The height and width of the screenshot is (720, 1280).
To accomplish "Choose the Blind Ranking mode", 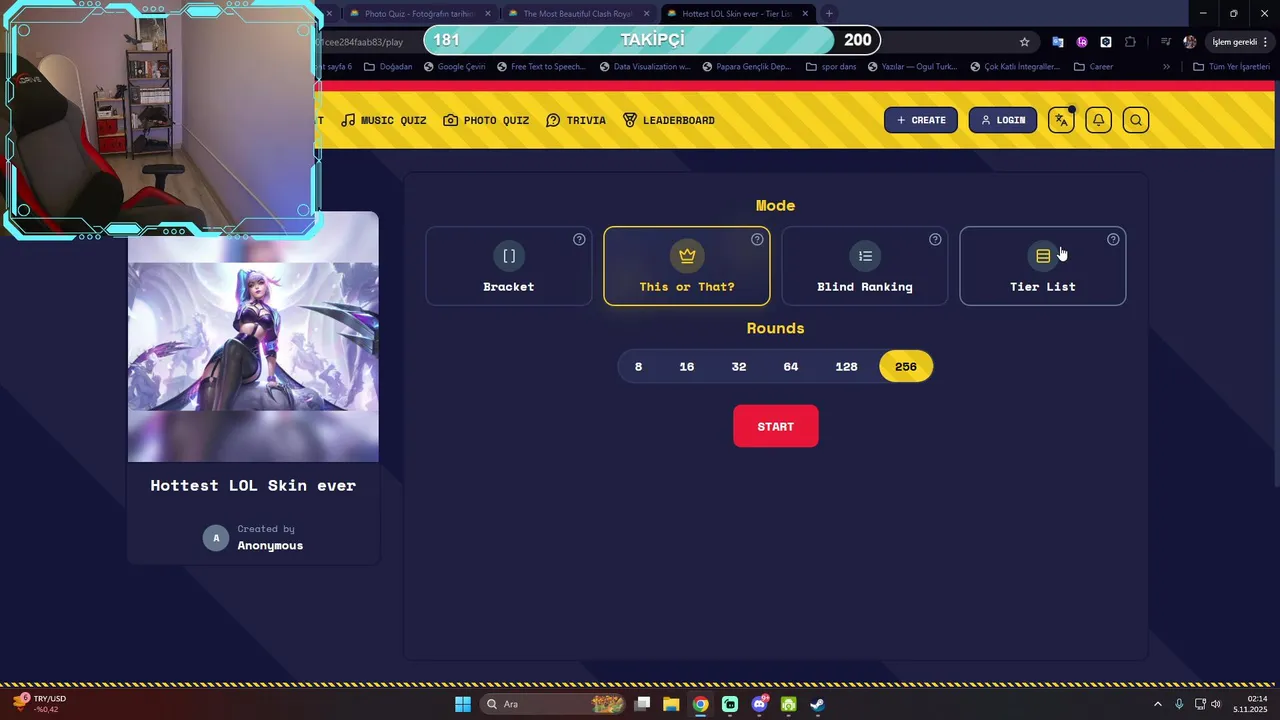I will 865,266.
